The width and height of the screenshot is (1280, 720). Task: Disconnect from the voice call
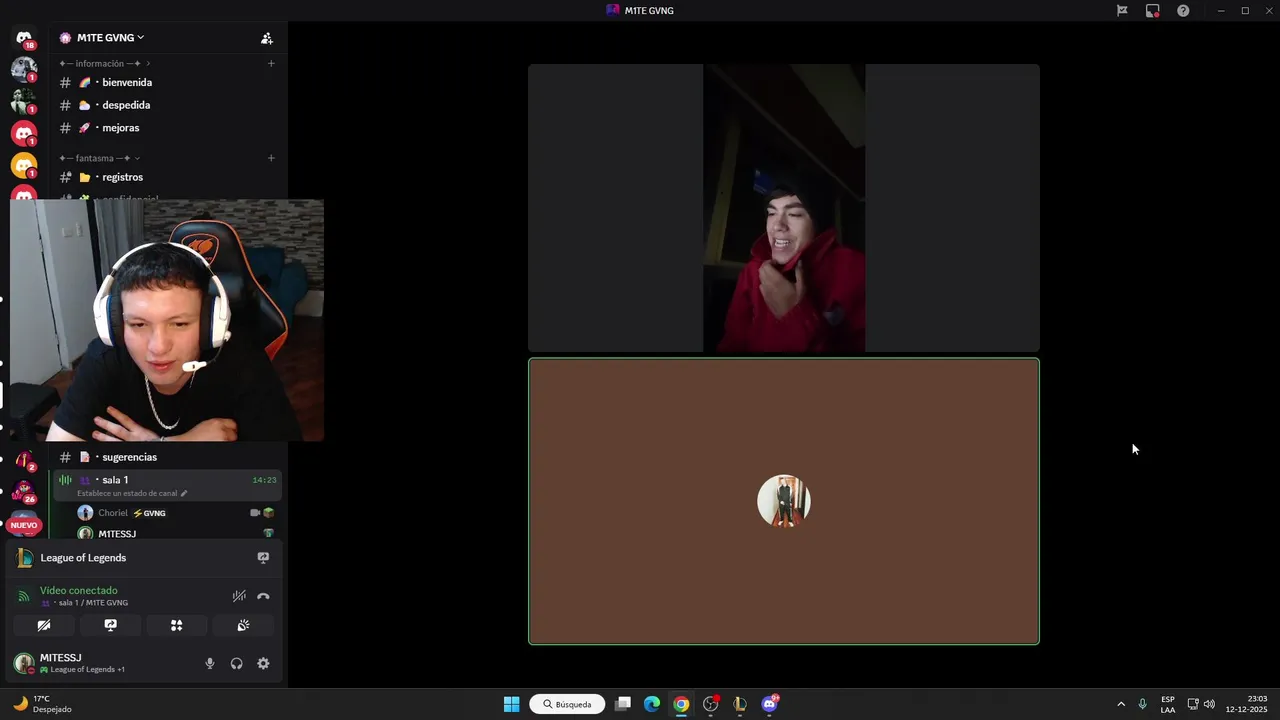point(263,596)
